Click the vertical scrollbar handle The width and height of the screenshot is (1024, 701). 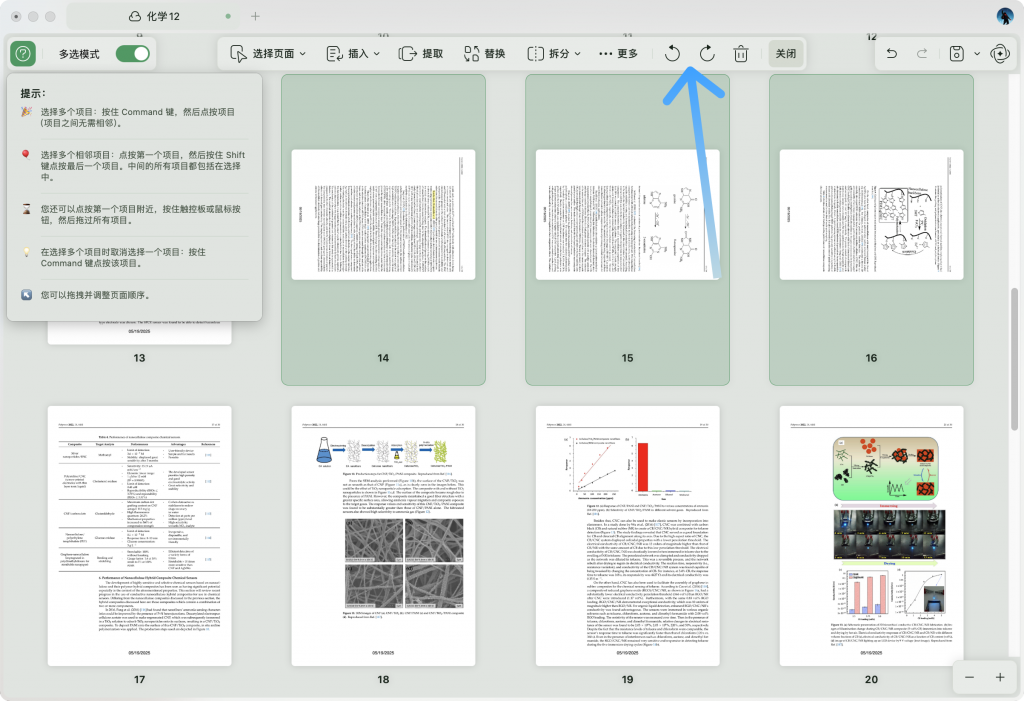(x=1014, y=359)
